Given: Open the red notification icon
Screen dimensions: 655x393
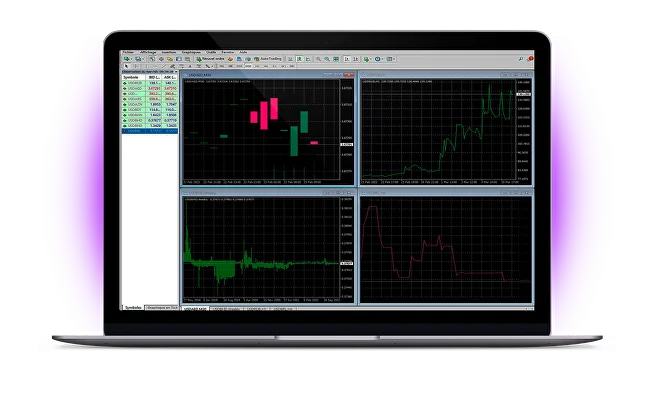Looking at the screenshot, I should pos(531,58).
